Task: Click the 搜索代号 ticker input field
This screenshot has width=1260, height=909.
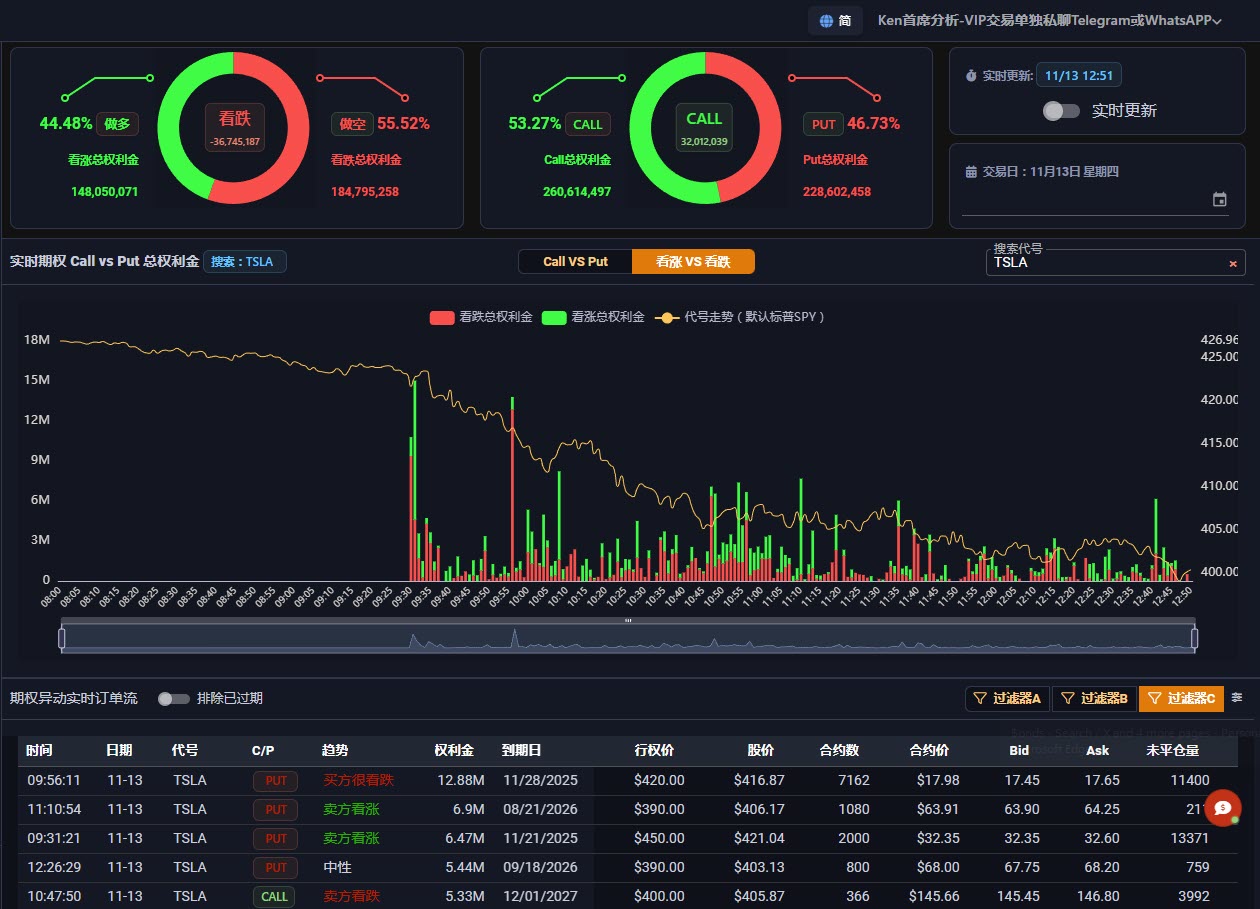Action: point(1108,263)
